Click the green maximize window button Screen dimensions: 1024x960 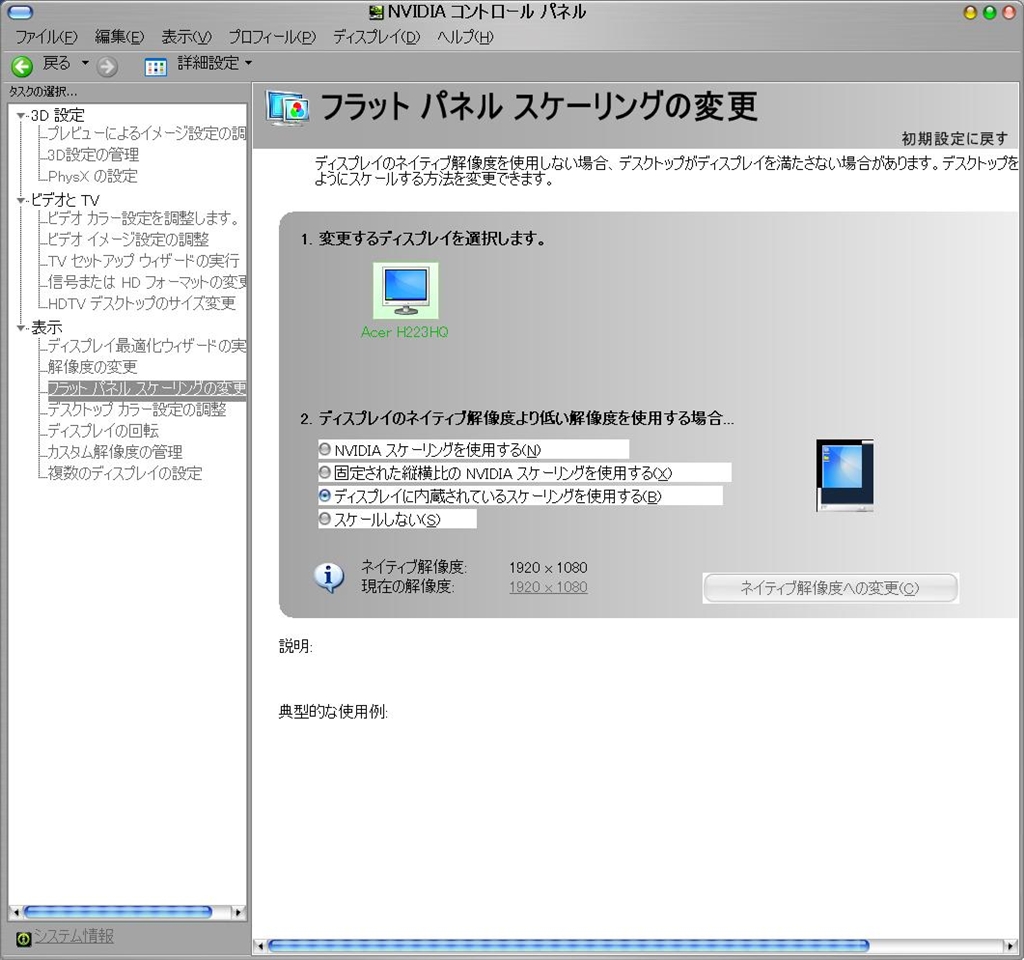click(989, 12)
